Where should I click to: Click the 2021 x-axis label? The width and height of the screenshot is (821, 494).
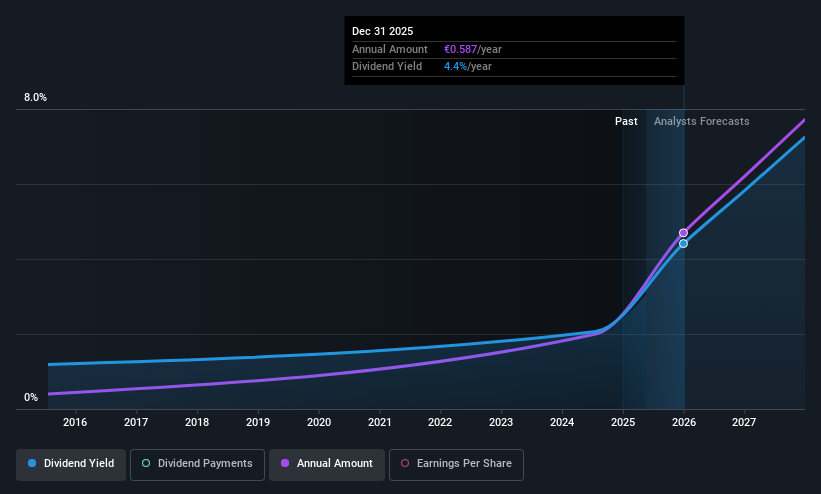pos(380,422)
